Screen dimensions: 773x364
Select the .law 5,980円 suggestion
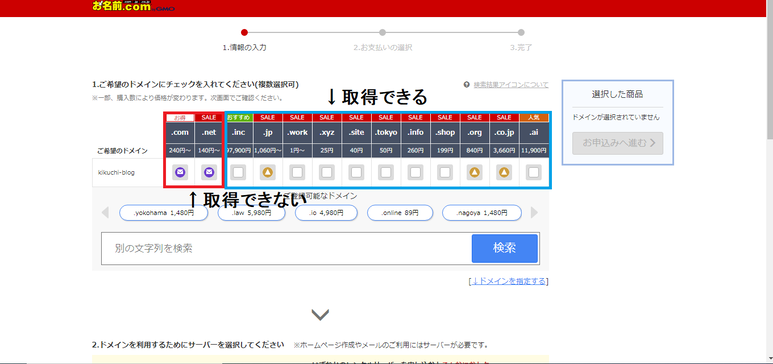point(252,213)
